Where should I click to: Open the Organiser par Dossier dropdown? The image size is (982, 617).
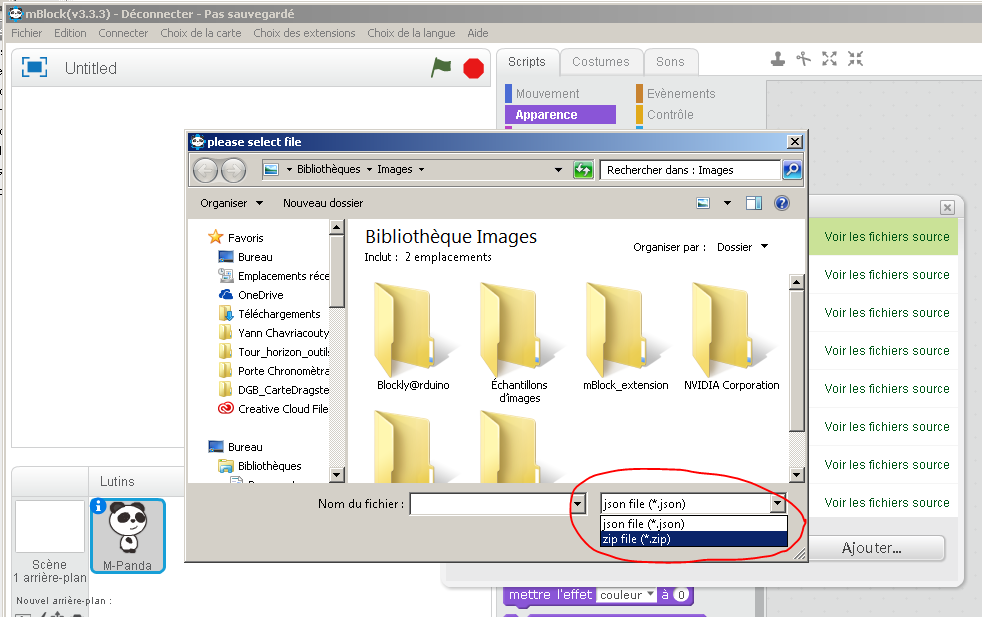[x=747, y=247]
